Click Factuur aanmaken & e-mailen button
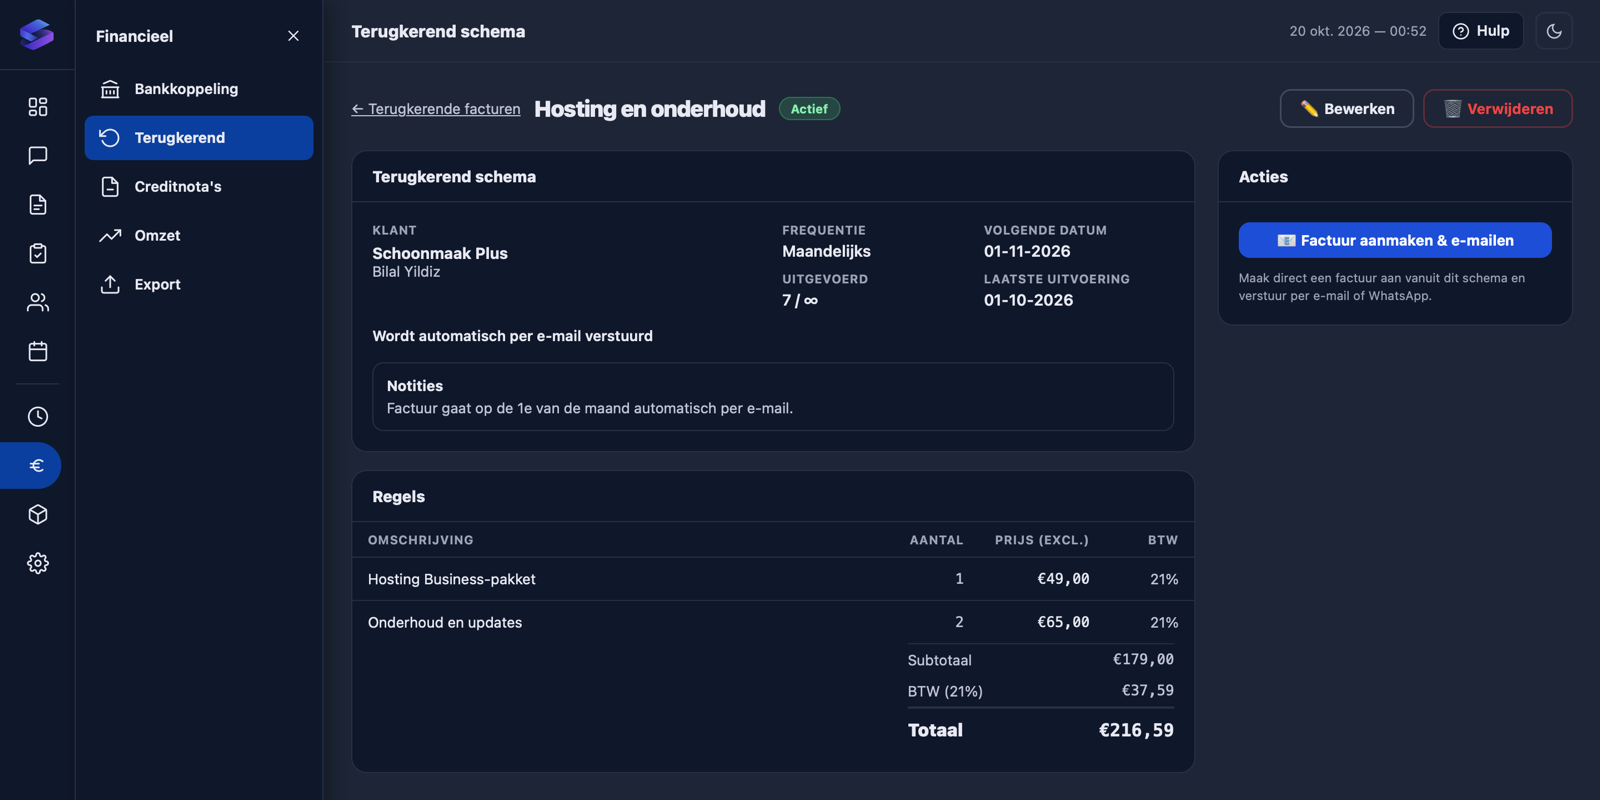Image resolution: width=1600 pixels, height=800 pixels. [x=1395, y=240]
